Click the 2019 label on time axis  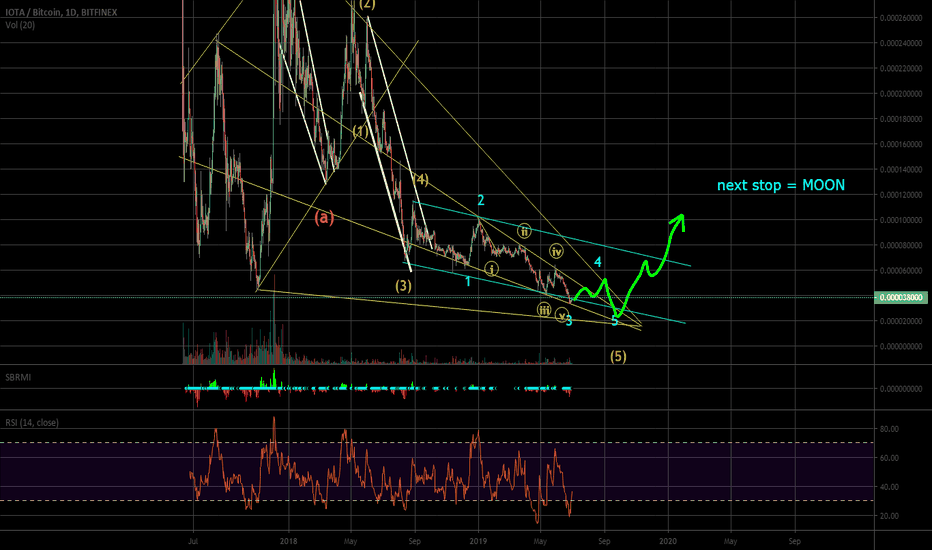[478, 541]
